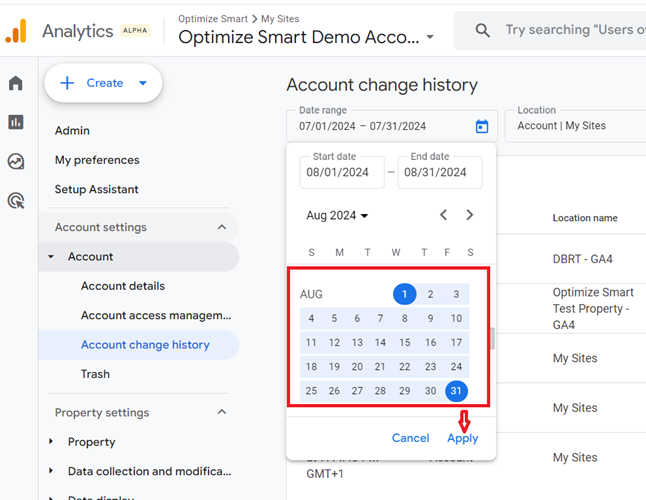Open the Reports bar chart icon
This screenshot has width=646, height=500.
coord(16,122)
